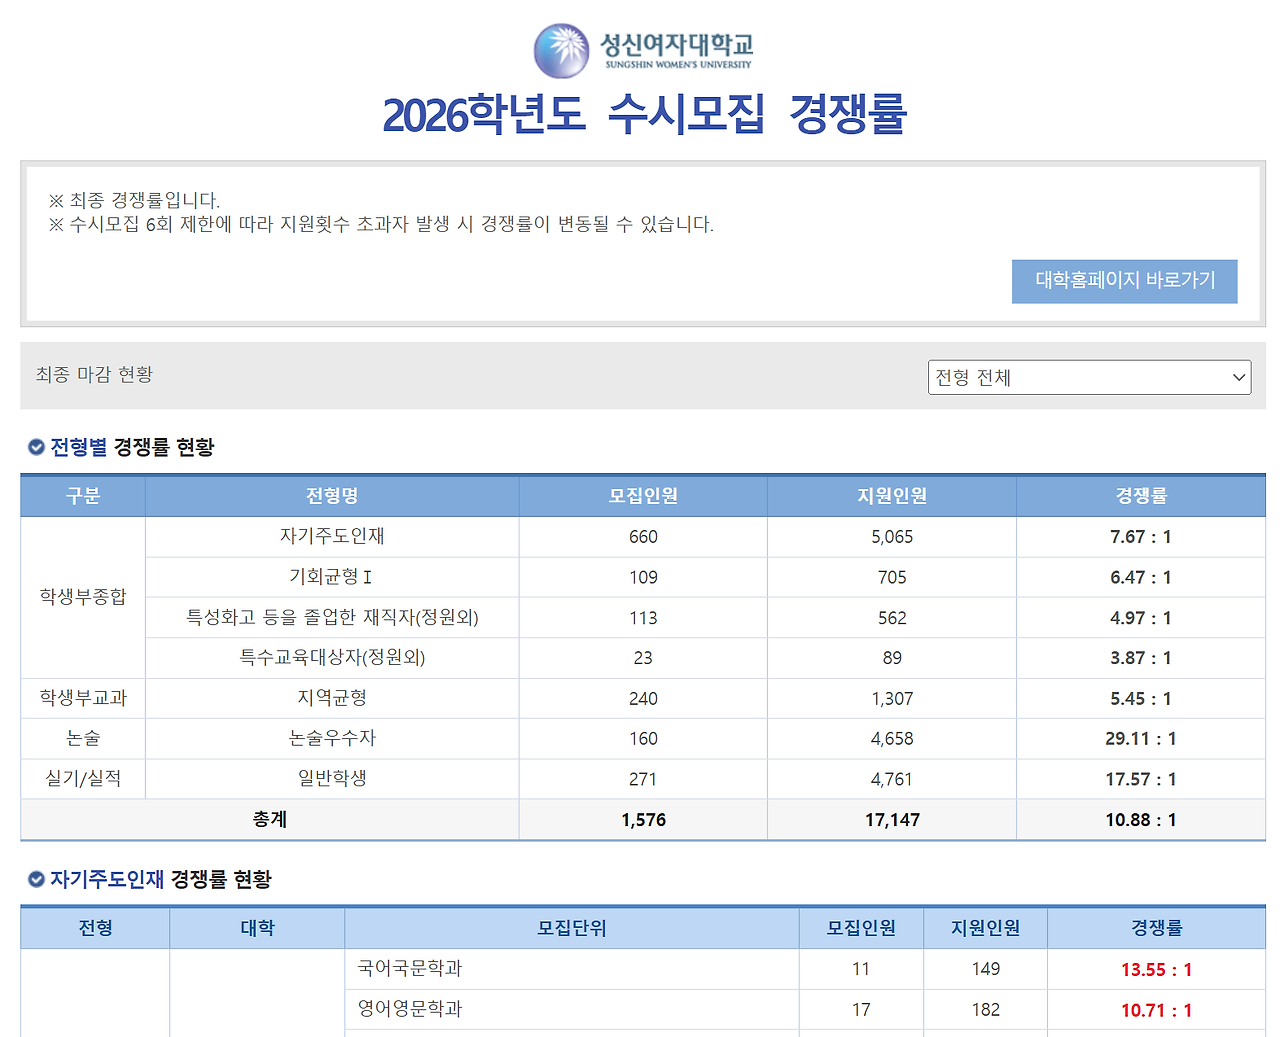Select the 17.57 : 1 ratio value

coord(1141,779)
